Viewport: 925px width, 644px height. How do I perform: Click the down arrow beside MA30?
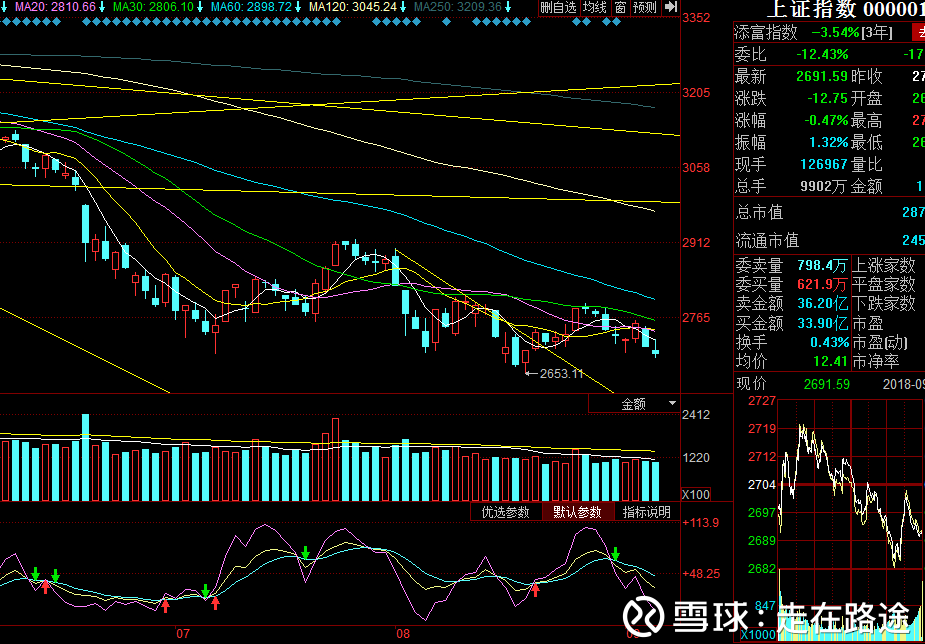[200, 7]
